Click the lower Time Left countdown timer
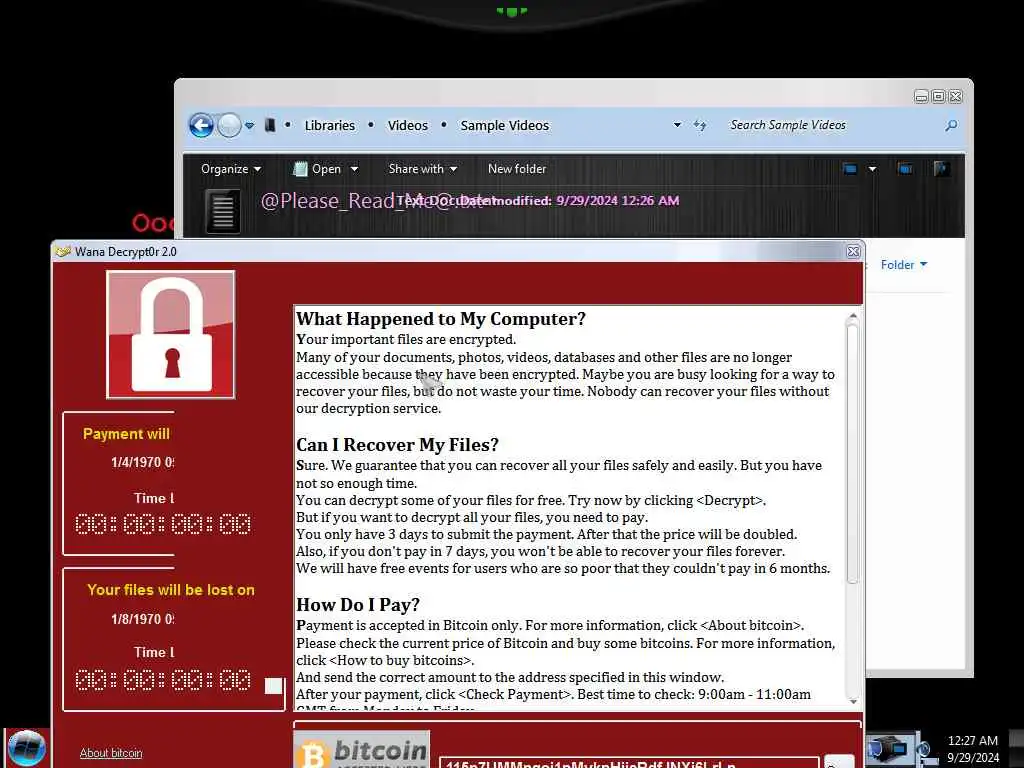 click(163, 680)
